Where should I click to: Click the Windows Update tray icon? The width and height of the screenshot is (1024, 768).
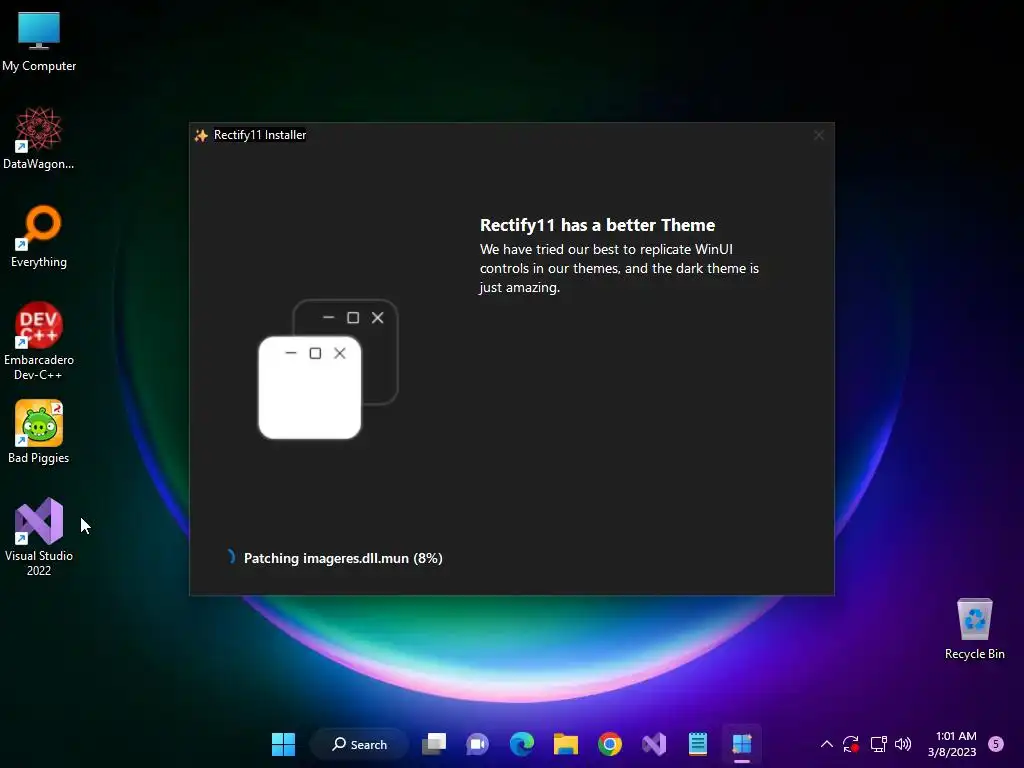click(x=851, y=744)
